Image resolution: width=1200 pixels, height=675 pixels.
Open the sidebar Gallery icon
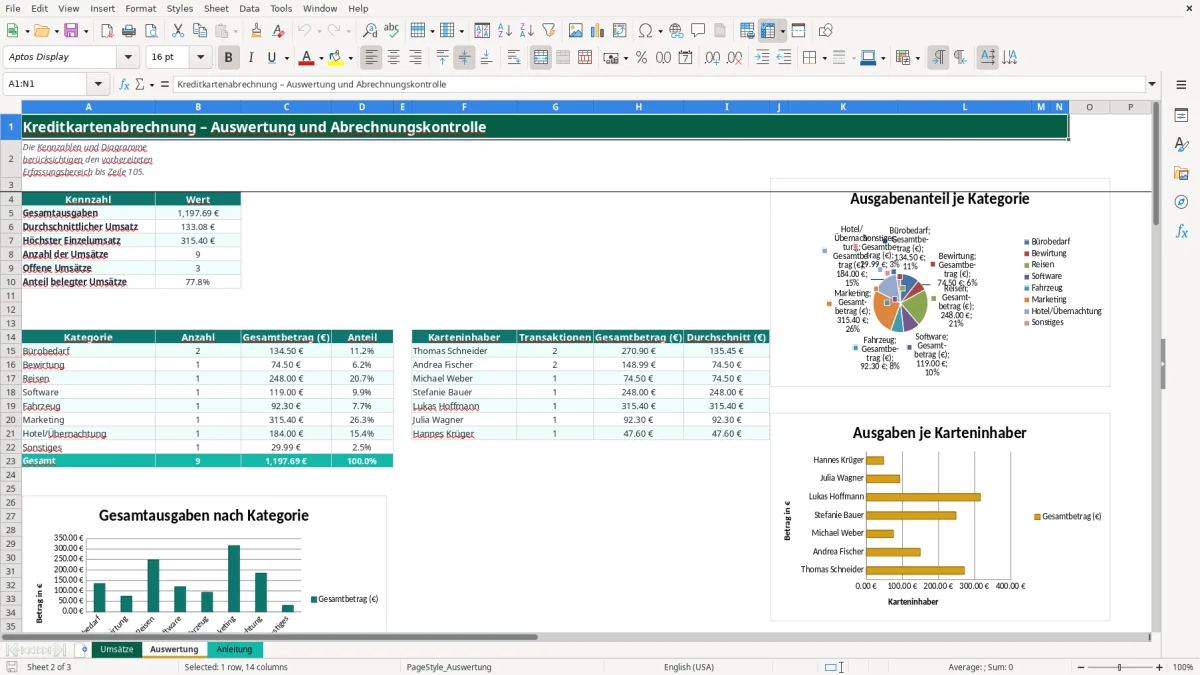tap(1181, 173)
